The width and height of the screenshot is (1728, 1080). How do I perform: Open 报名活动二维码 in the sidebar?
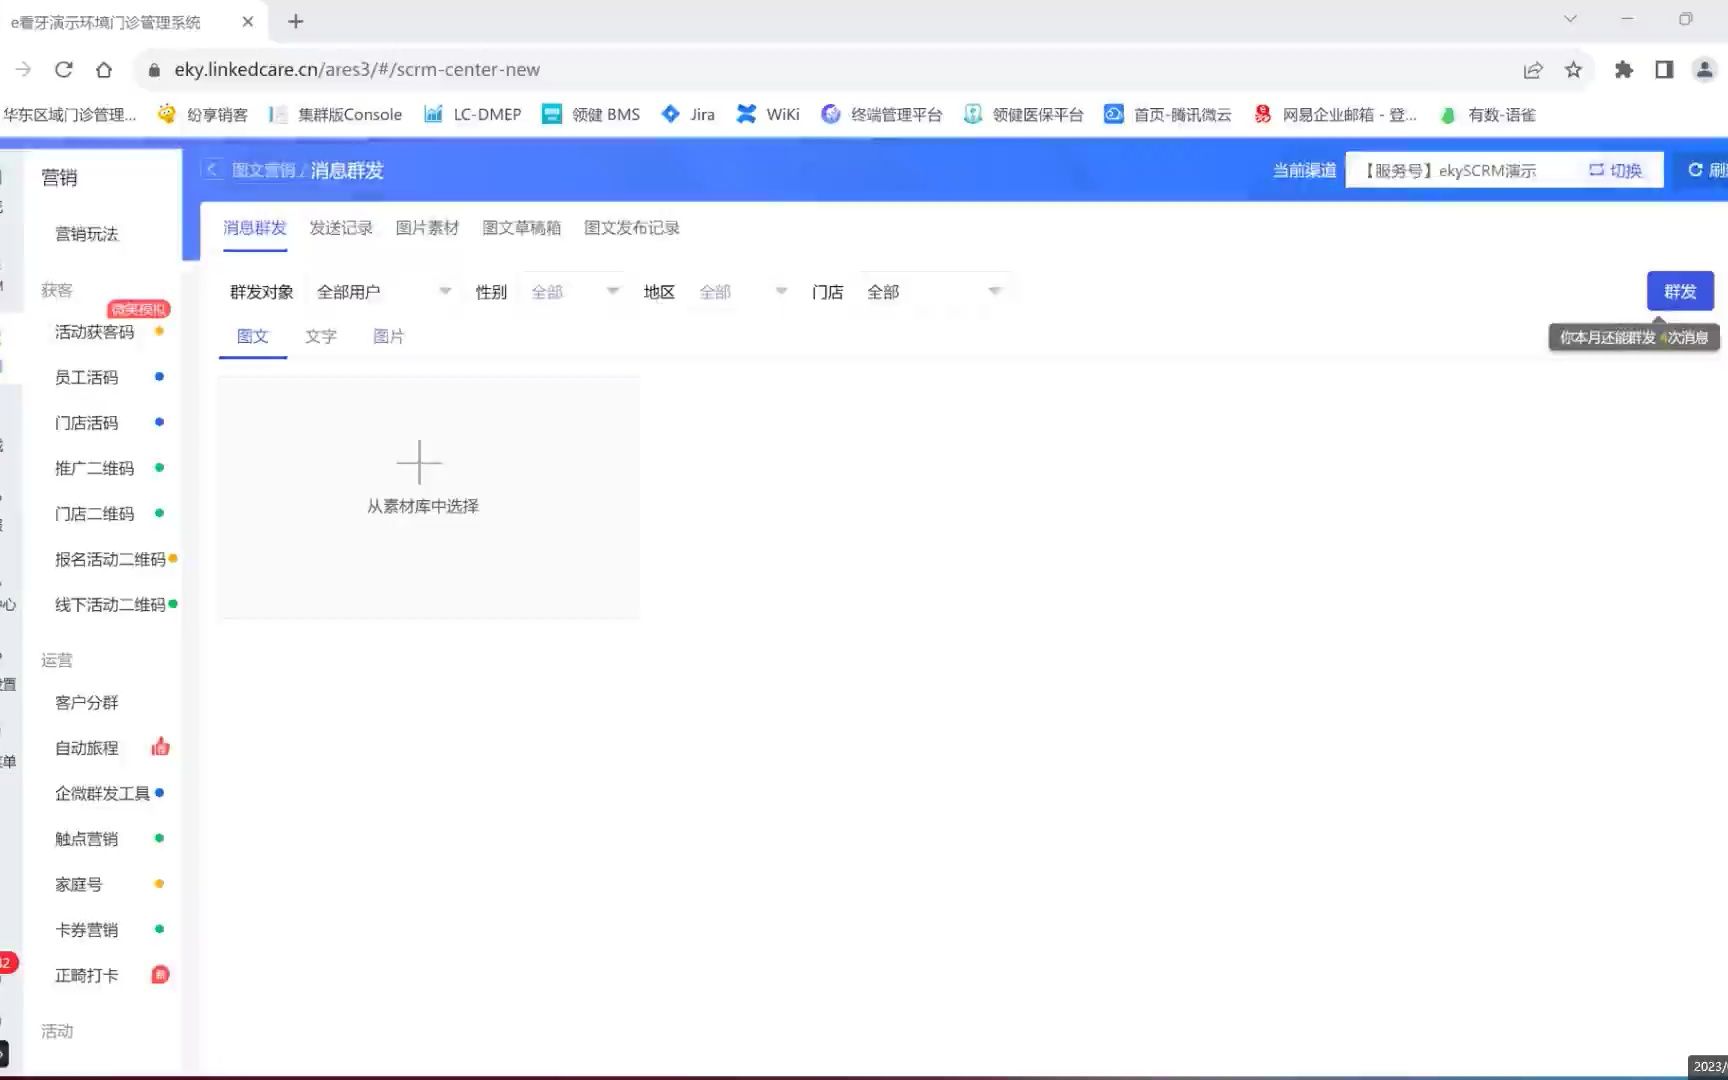pos(110,559)
